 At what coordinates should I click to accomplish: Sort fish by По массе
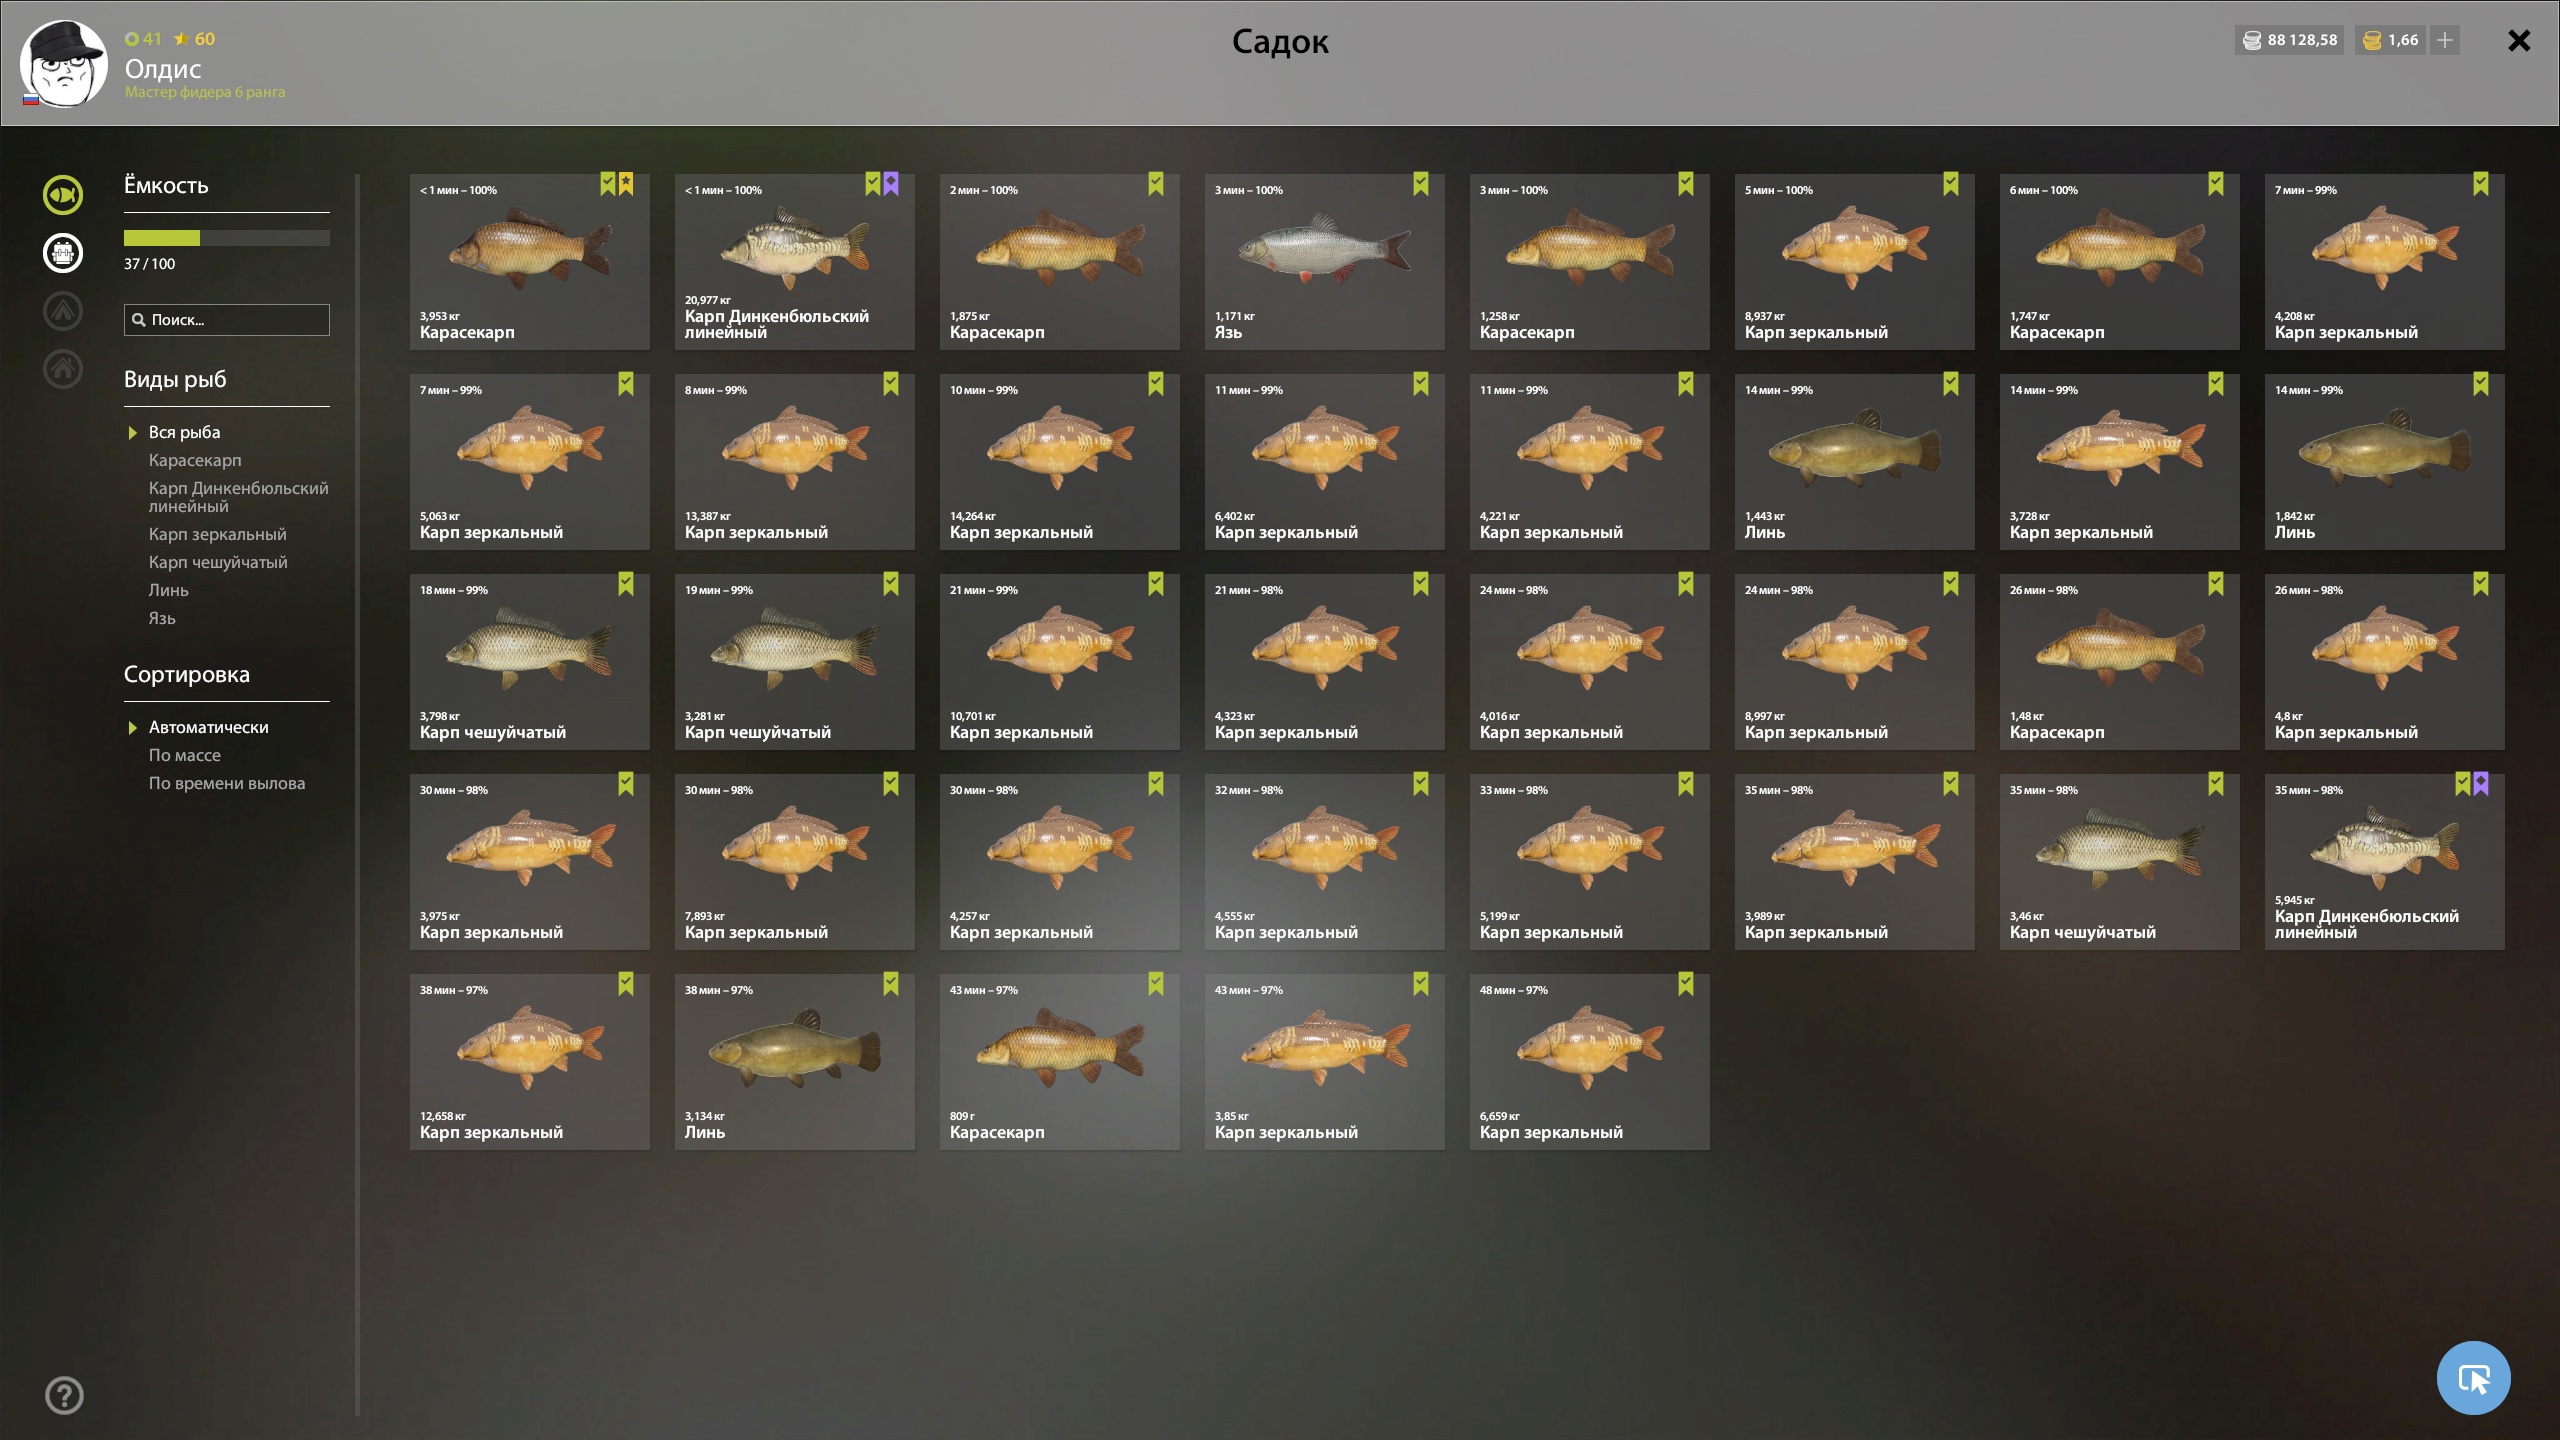[x=185, y=755]
